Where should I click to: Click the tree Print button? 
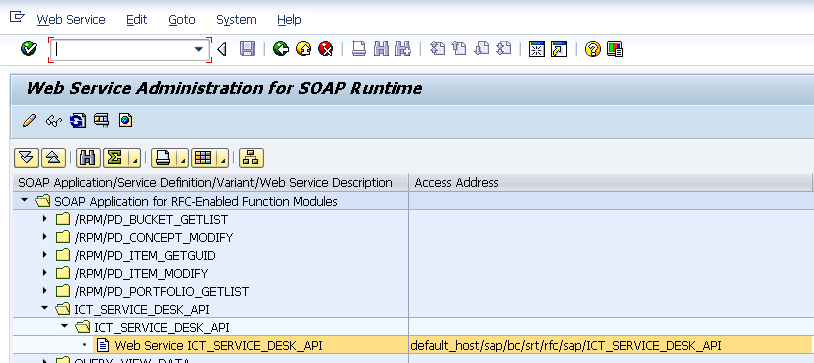click(x=164, y=158)
